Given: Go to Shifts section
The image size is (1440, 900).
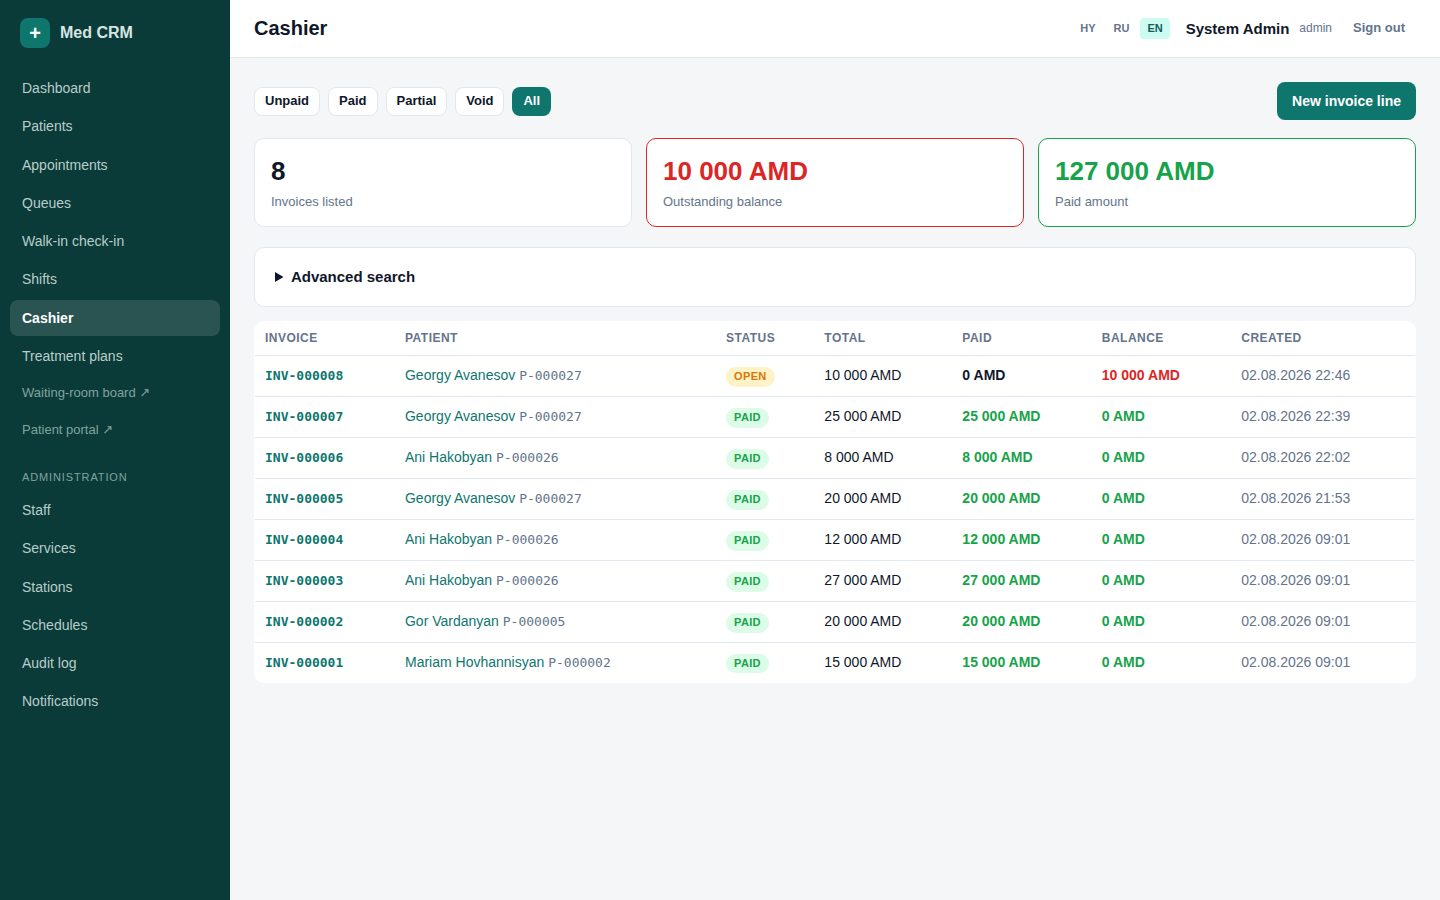Looking at the screenshot, I should click(x=115, y=279).
